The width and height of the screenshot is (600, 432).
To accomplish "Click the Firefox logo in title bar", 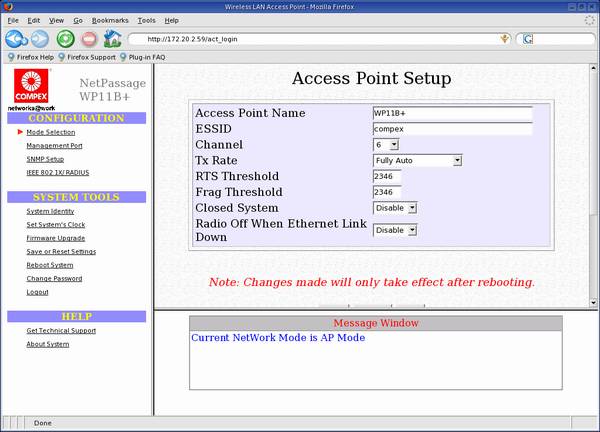I will [8, 7].
